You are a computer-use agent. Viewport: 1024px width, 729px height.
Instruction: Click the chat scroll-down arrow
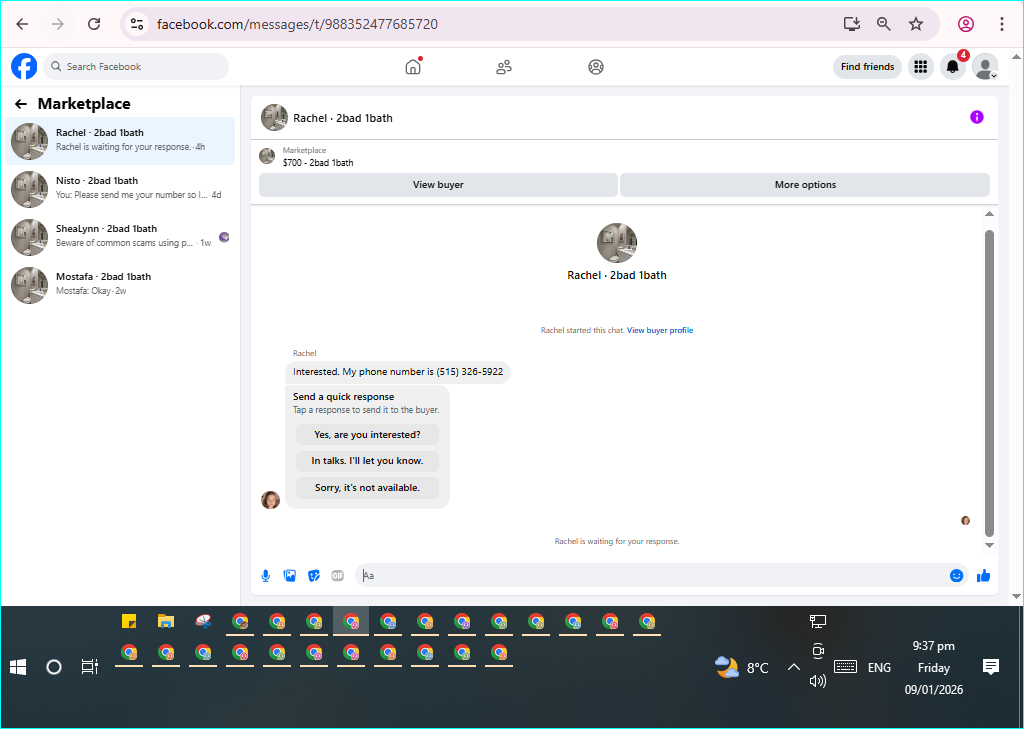[989, 545]
